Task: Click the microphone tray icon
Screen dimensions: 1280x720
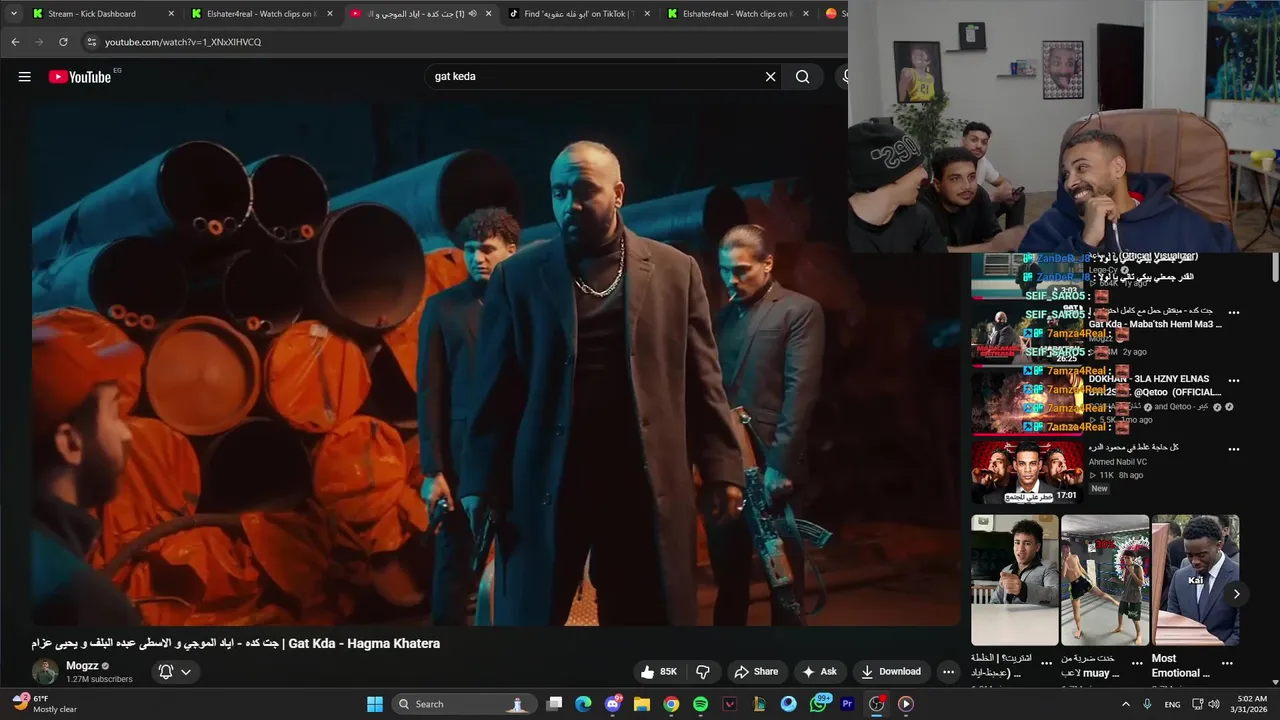Action: tap(1147, 704)
